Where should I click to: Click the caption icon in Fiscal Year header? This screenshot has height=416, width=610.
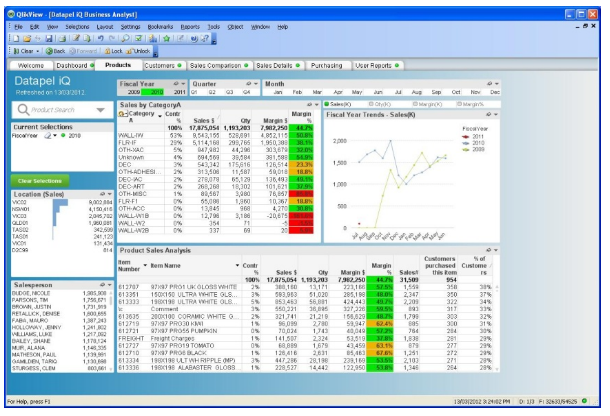[x=176, y=84]
